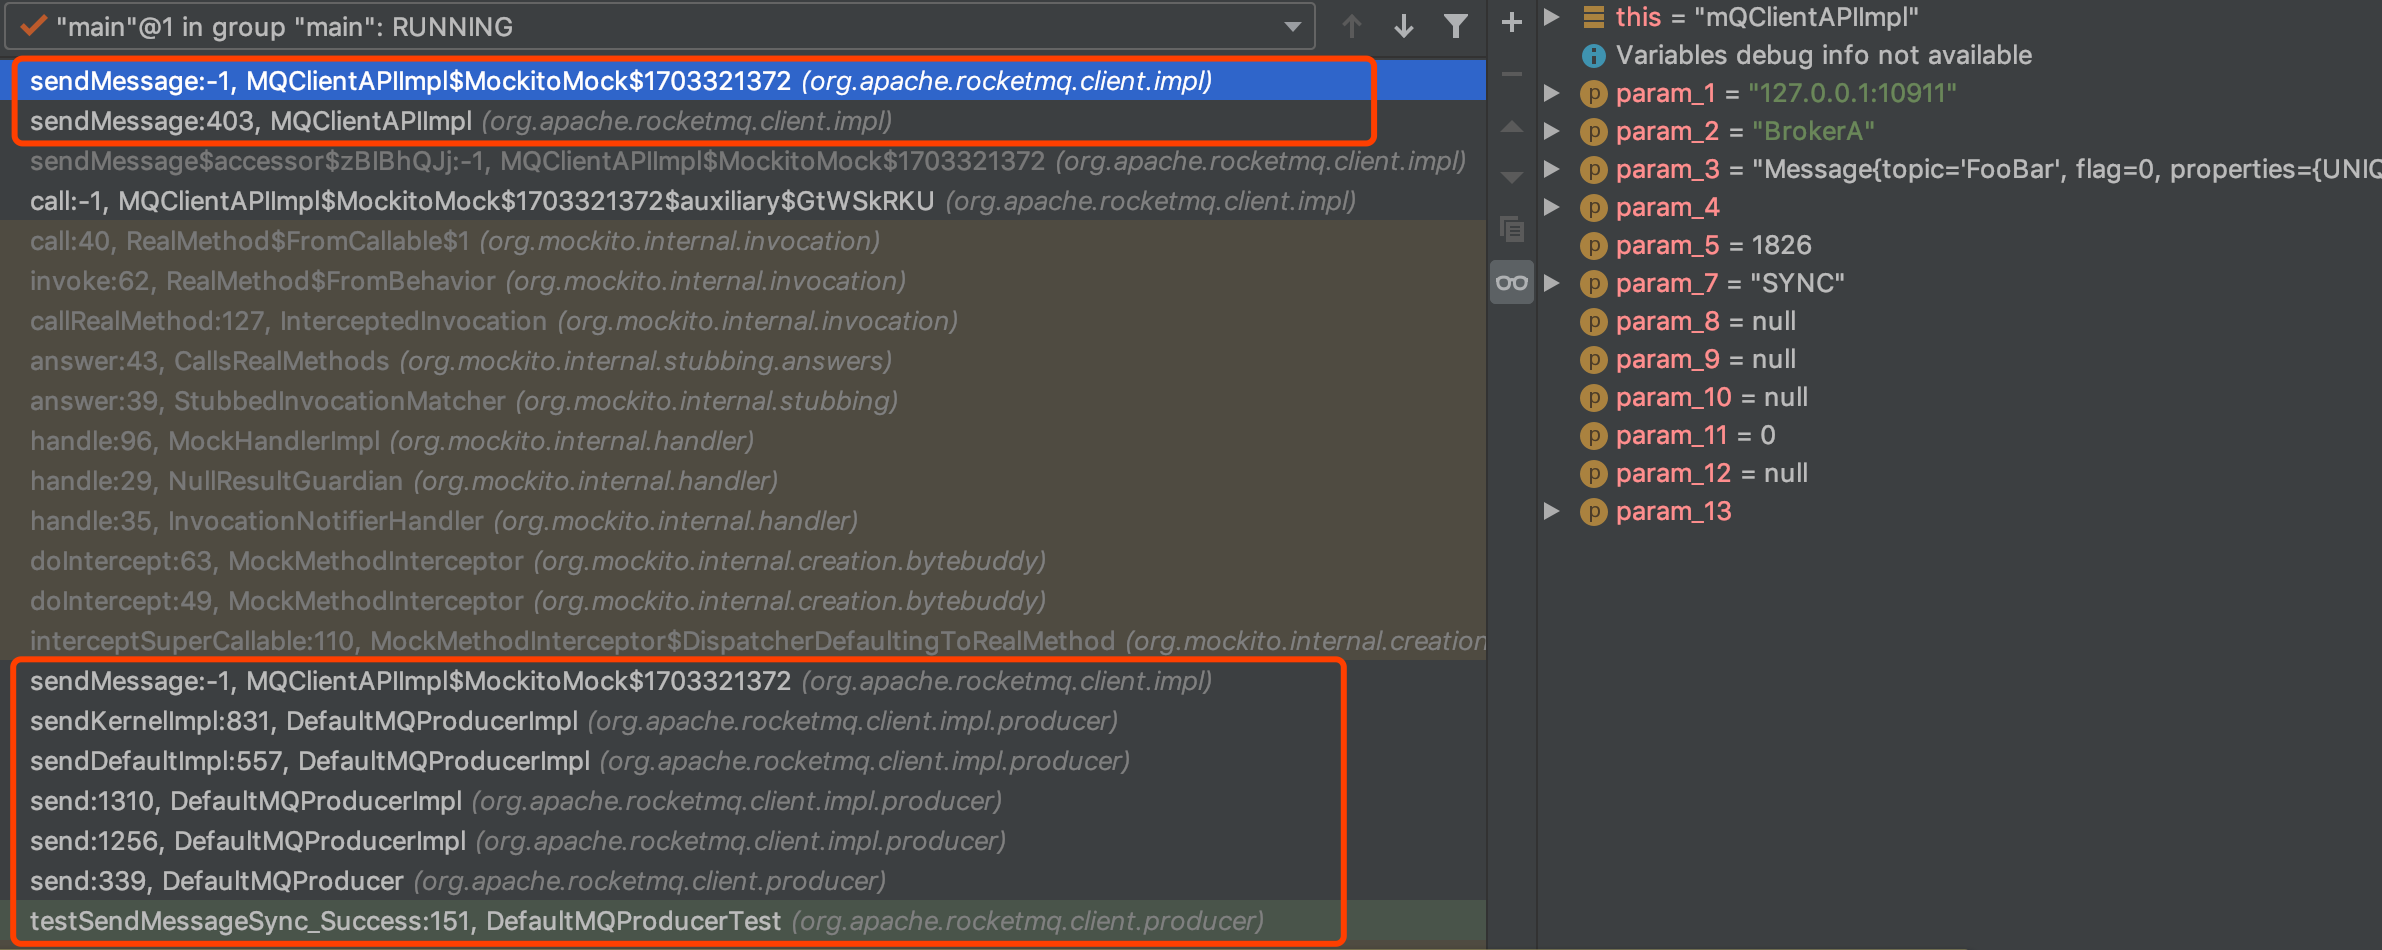Select frame doIntercept:49, MockMethodInterceptor
This screenshot has height=950, width=2382.
pyautogui.click(x=743, y=601)
